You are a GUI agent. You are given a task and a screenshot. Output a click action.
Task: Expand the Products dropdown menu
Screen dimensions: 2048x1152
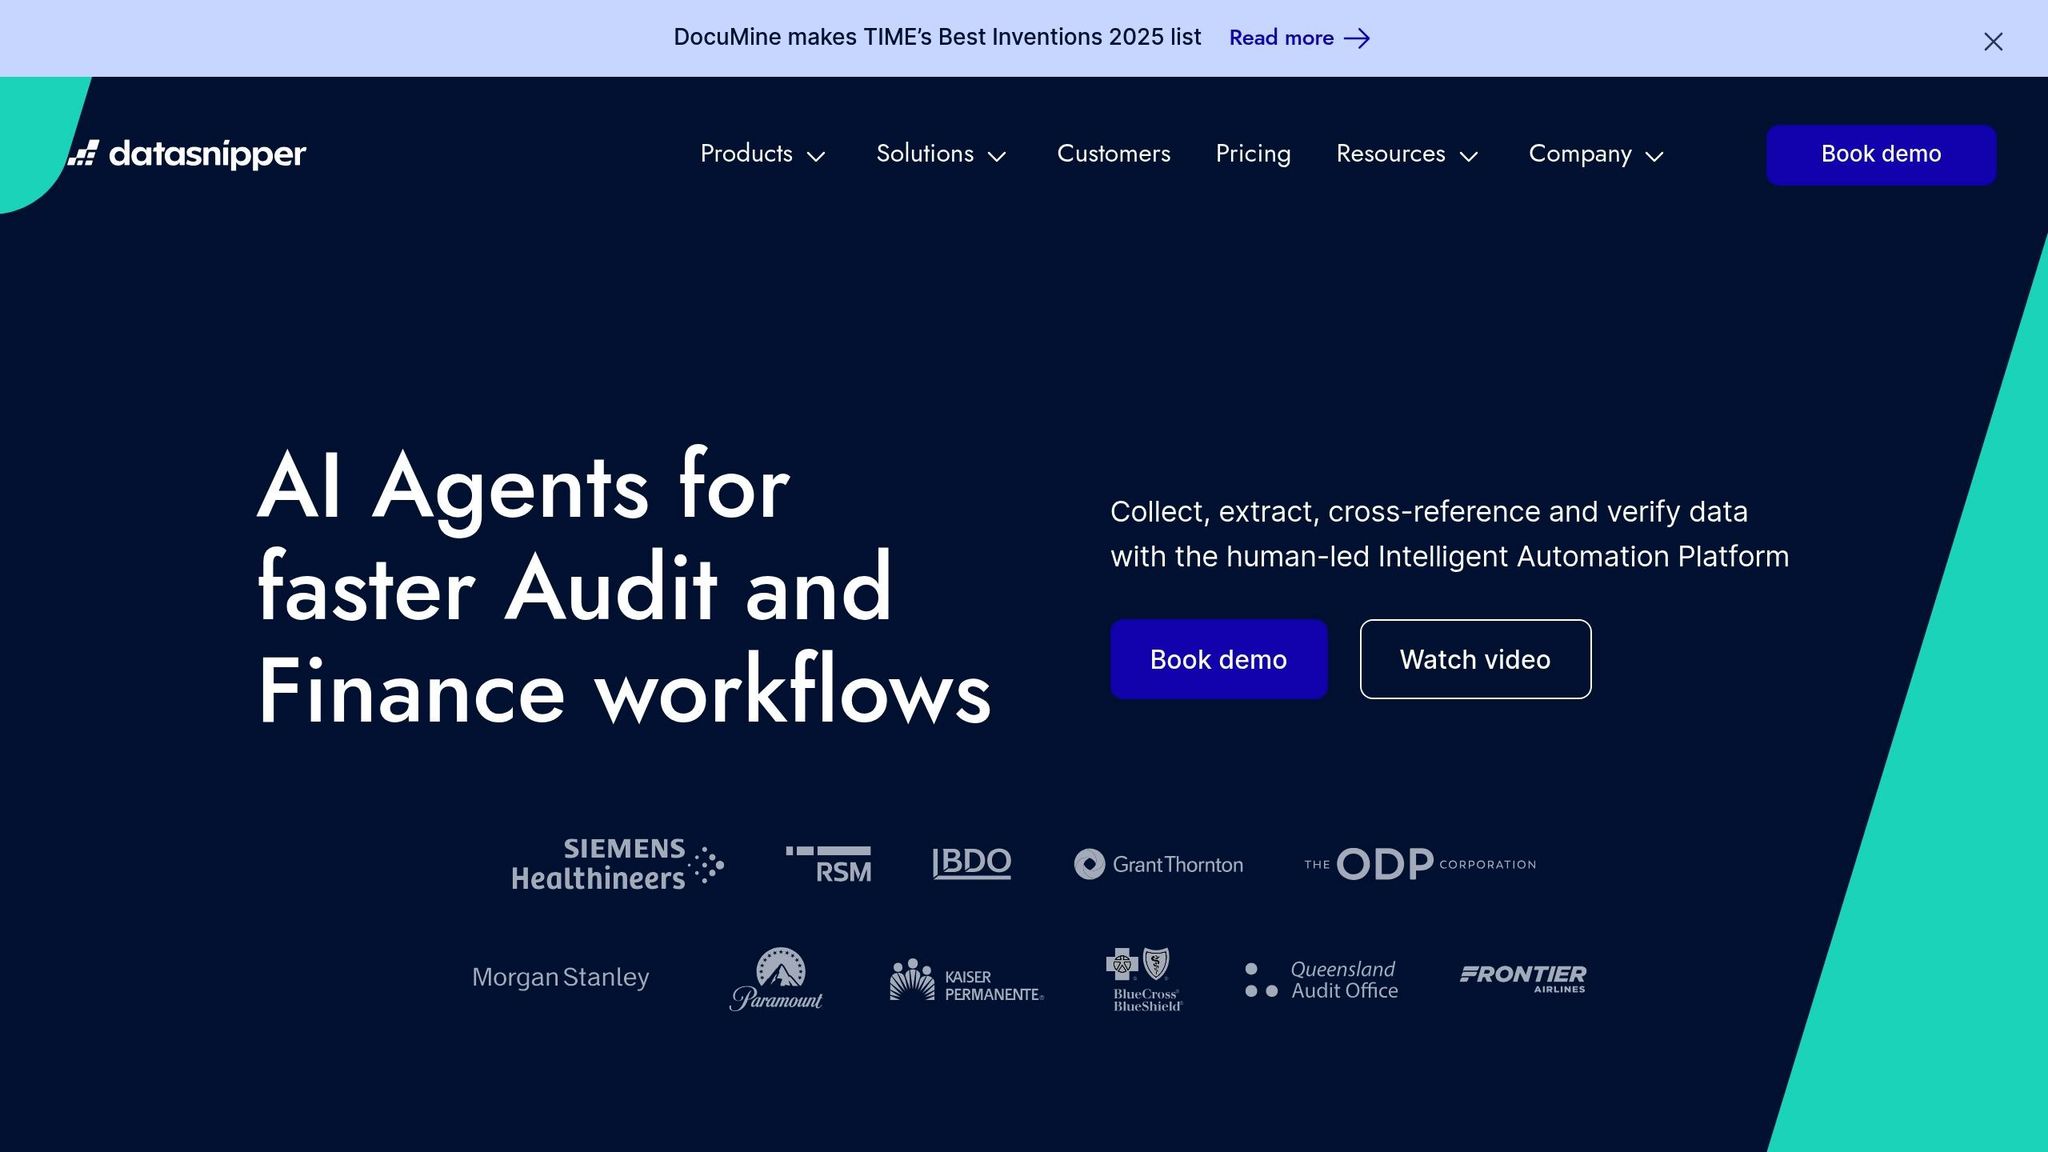tap(762, 154)
